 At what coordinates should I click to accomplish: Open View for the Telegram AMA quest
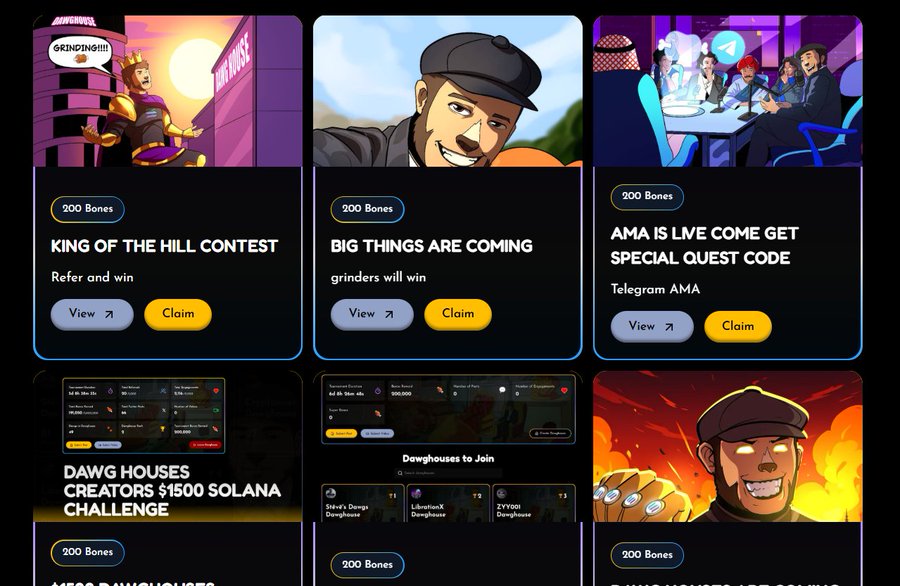coord(652,326)
